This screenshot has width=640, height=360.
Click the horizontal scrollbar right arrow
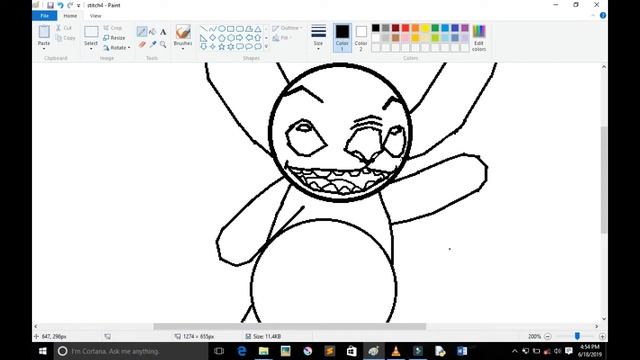(x=597, y=326)
